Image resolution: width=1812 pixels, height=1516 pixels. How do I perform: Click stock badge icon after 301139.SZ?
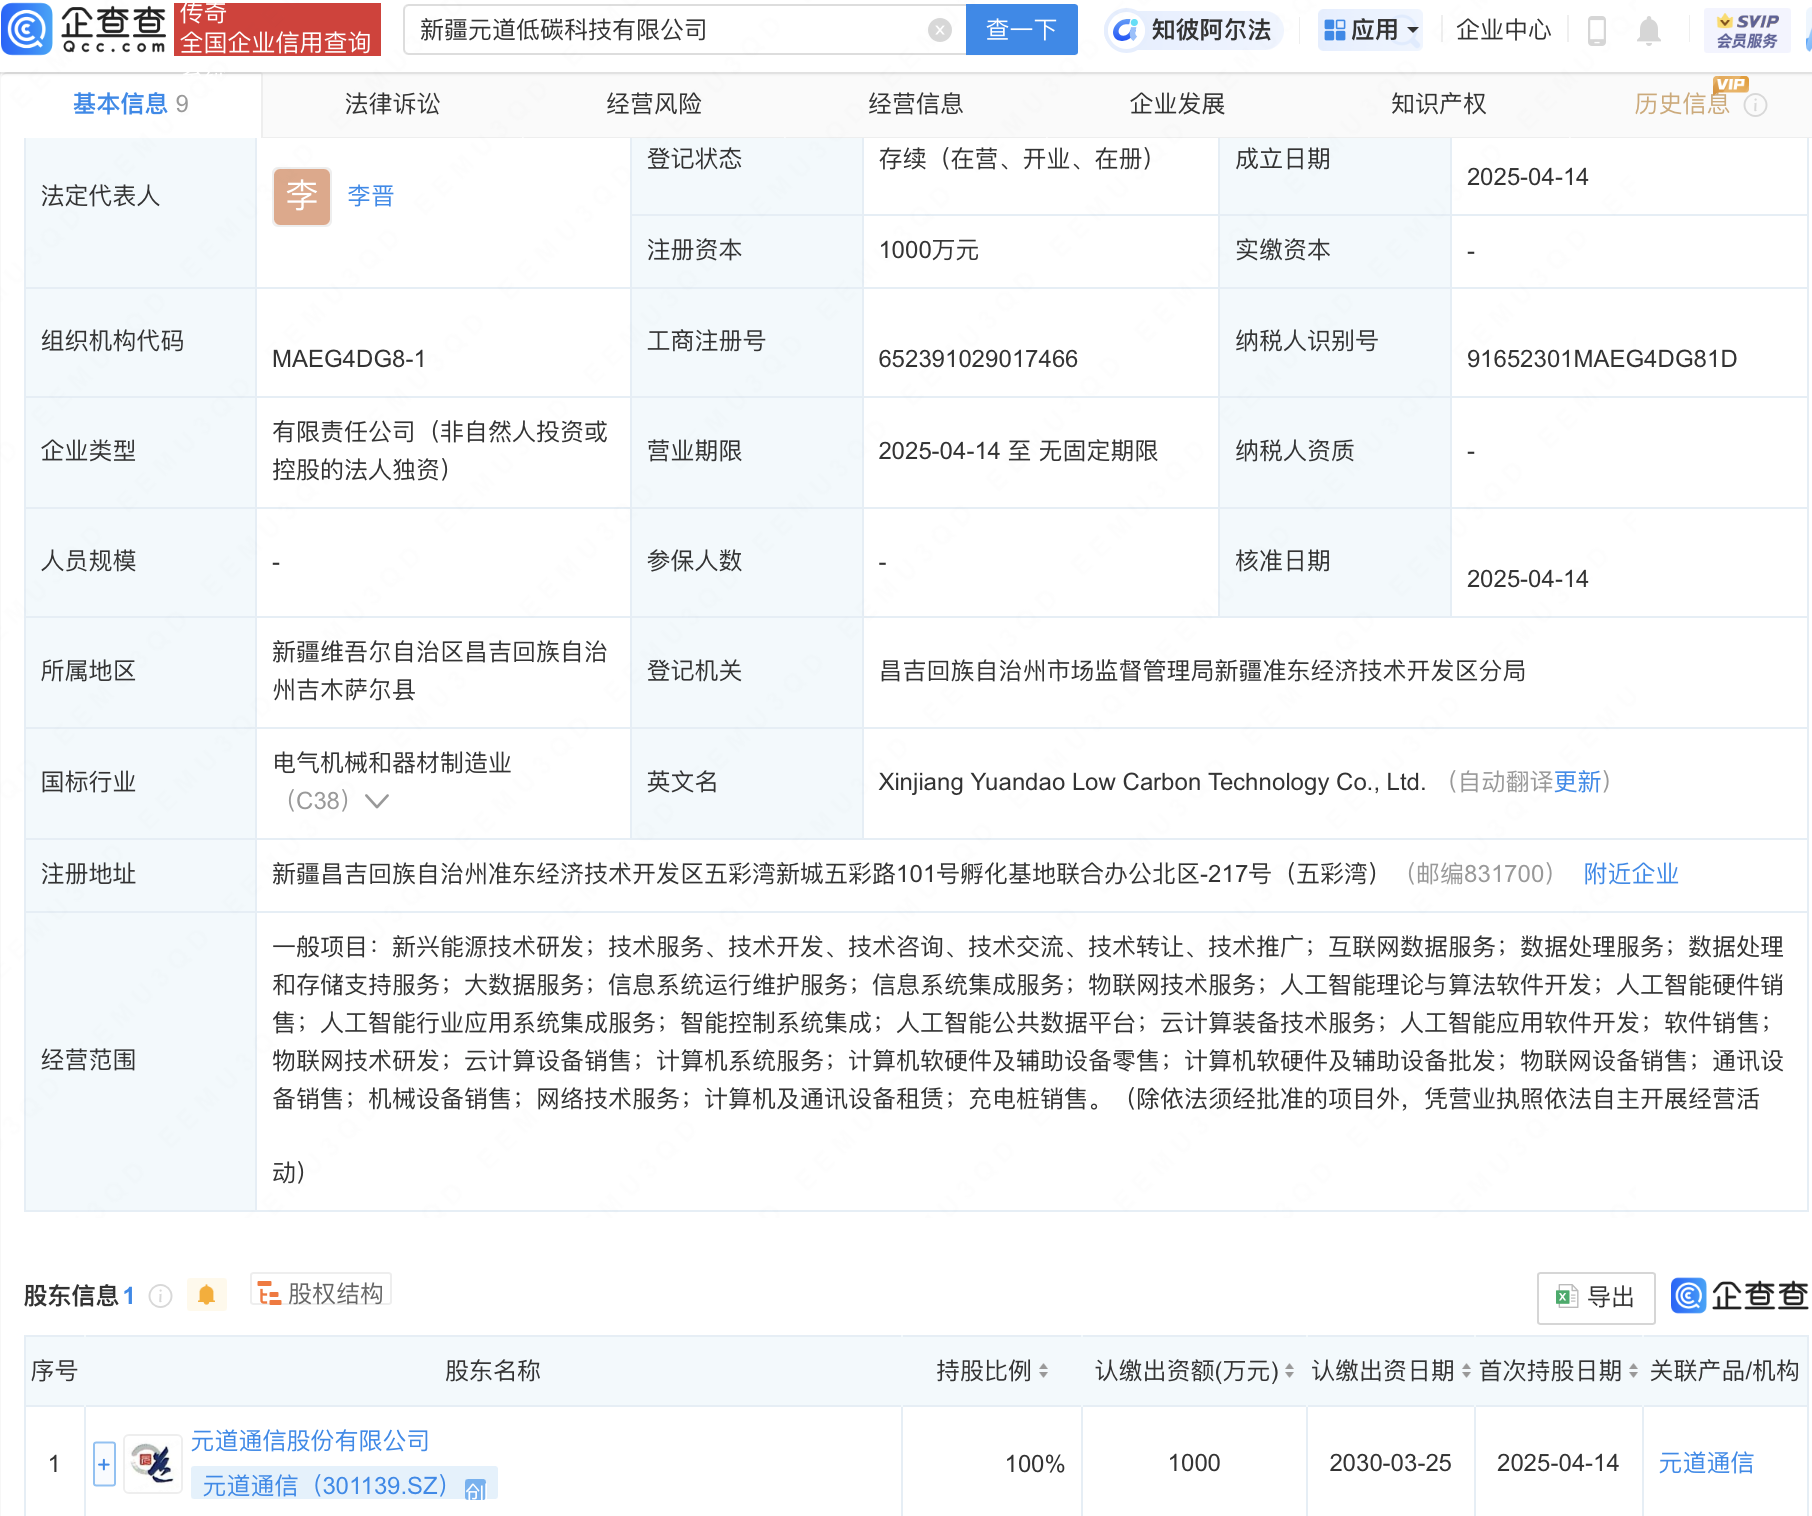point(475,1489)
